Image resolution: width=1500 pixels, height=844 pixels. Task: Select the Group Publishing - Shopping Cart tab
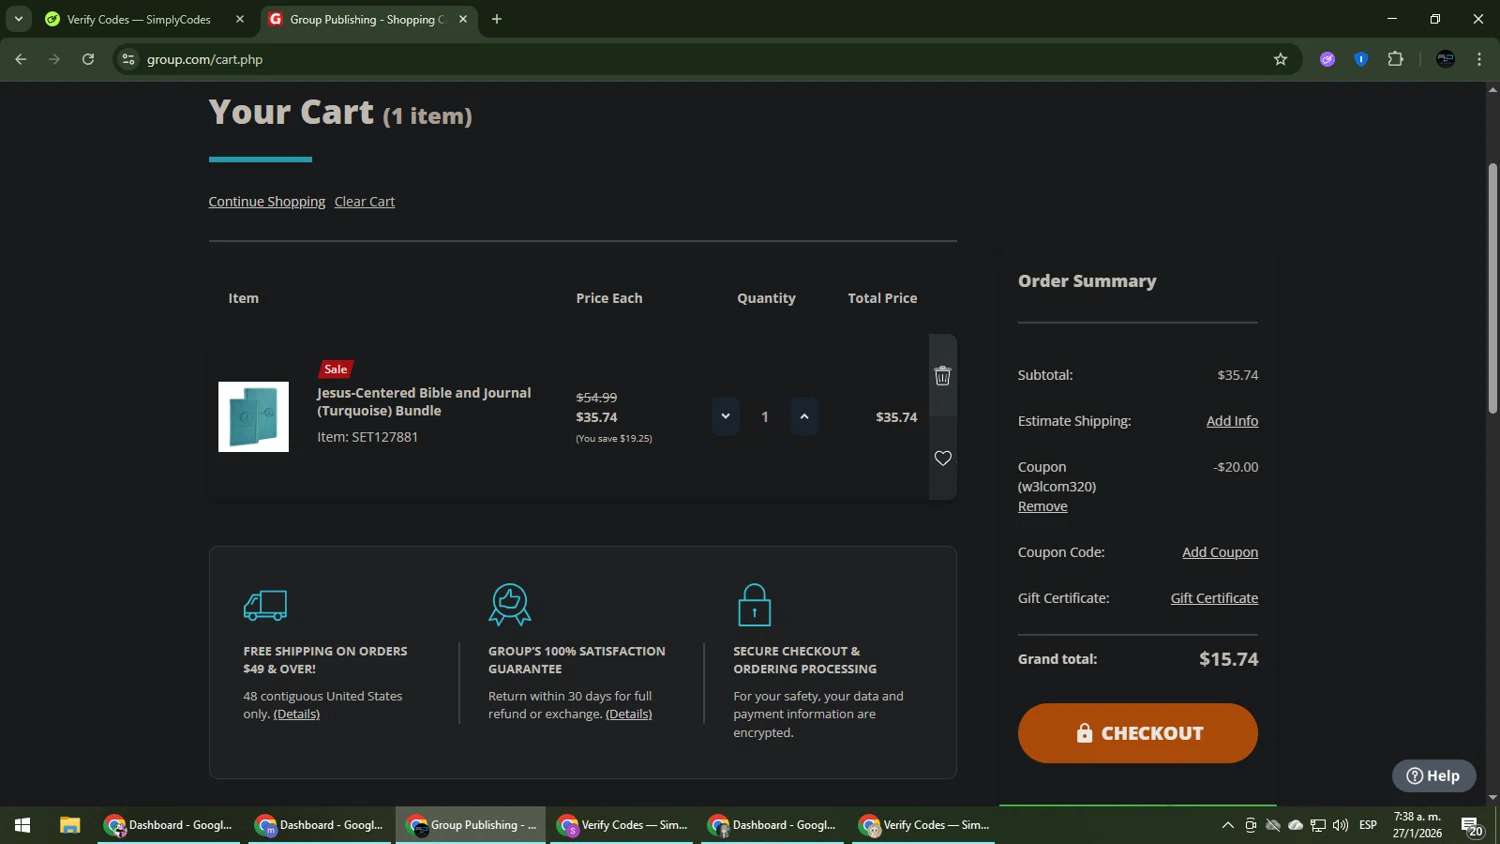click(367, 19)
